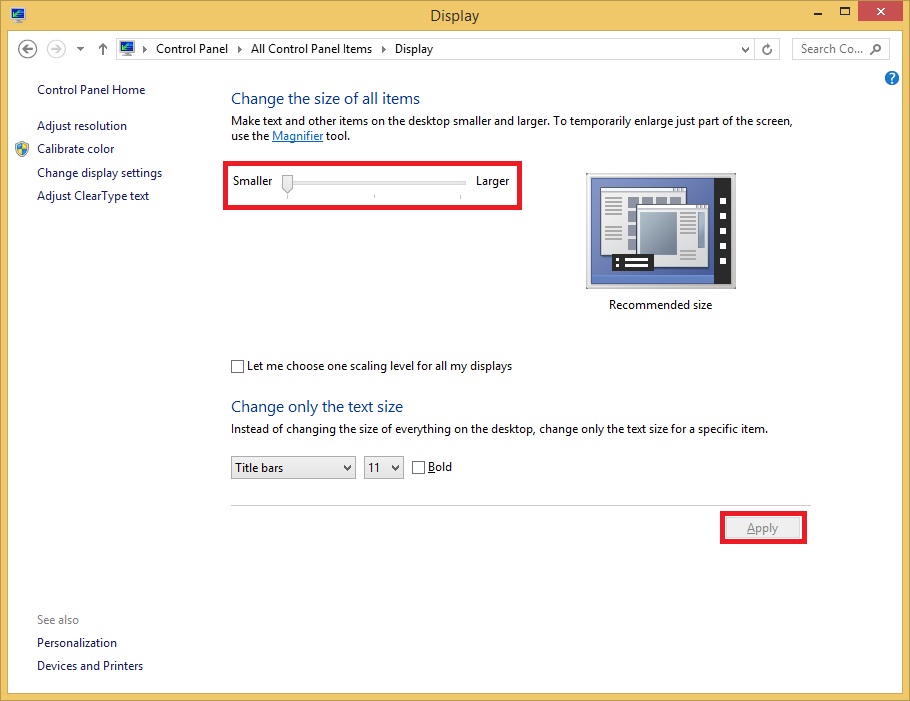Image resolution: width=910 pixels, height=701 pixels.
Task: Click the Apply button
Action: click(763, 528)
